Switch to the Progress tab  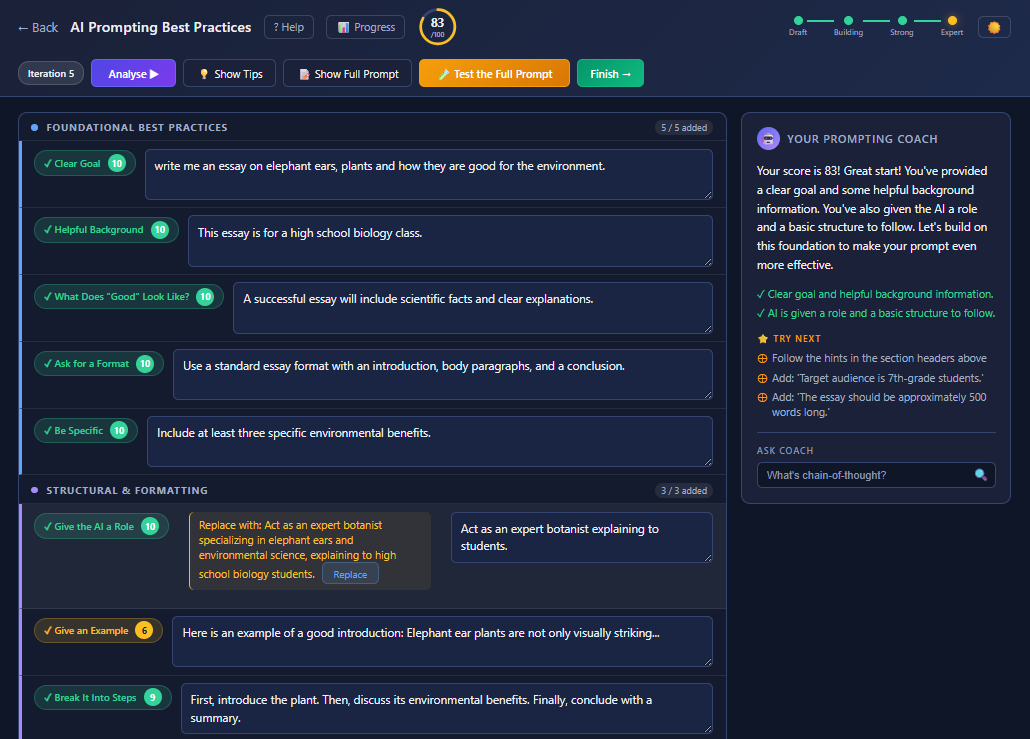(365, 27)
